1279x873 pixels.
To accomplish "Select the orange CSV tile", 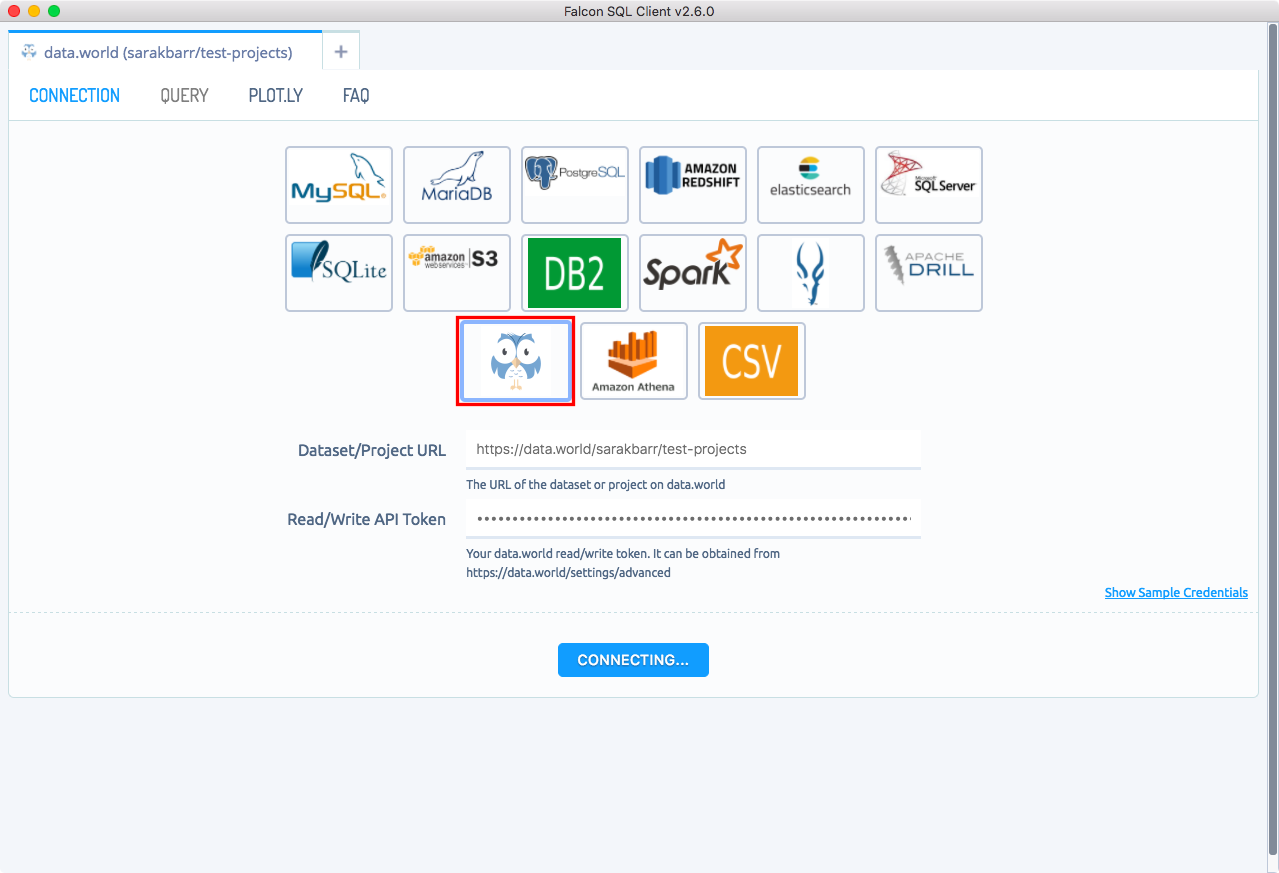I will [752, 361].
